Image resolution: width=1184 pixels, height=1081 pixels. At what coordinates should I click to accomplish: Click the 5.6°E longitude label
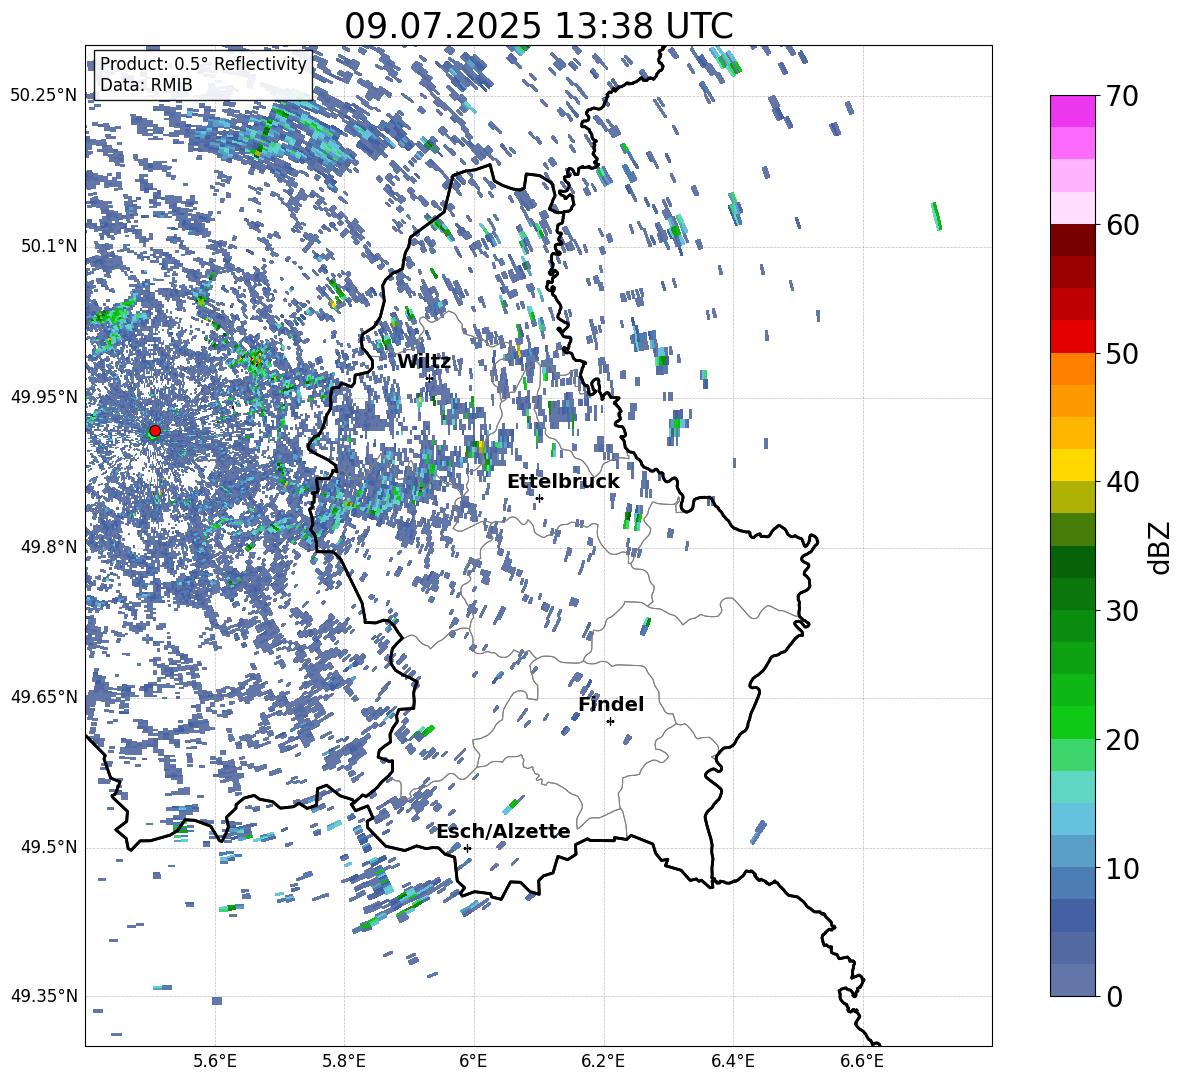click(x=215, y=1061)
